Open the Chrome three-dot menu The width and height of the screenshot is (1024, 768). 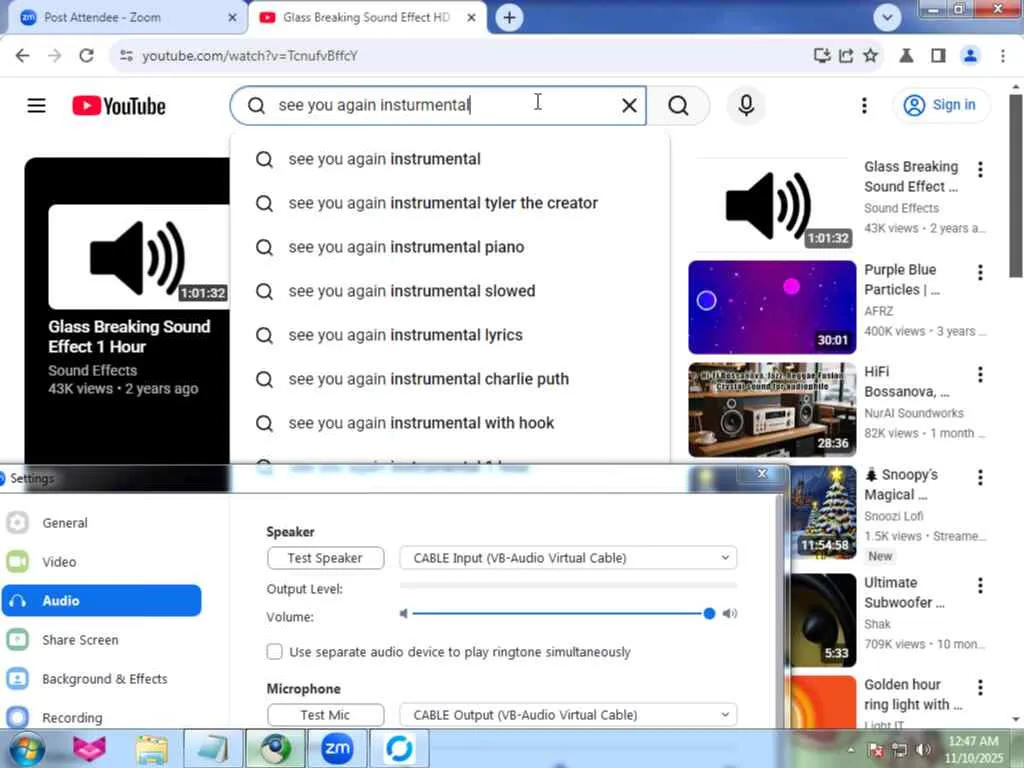(x=1002, y=56)
